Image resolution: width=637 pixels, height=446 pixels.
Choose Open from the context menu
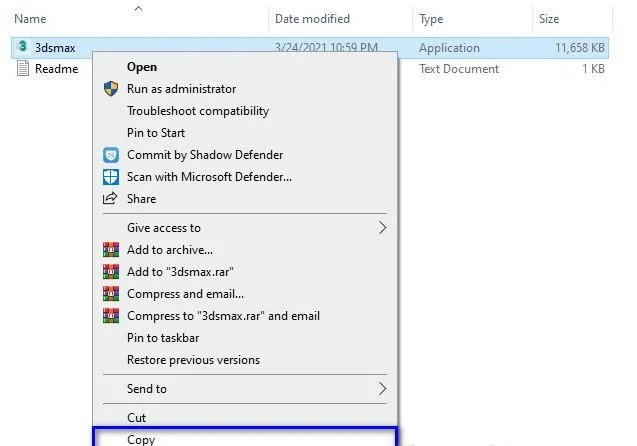[245, 67]
